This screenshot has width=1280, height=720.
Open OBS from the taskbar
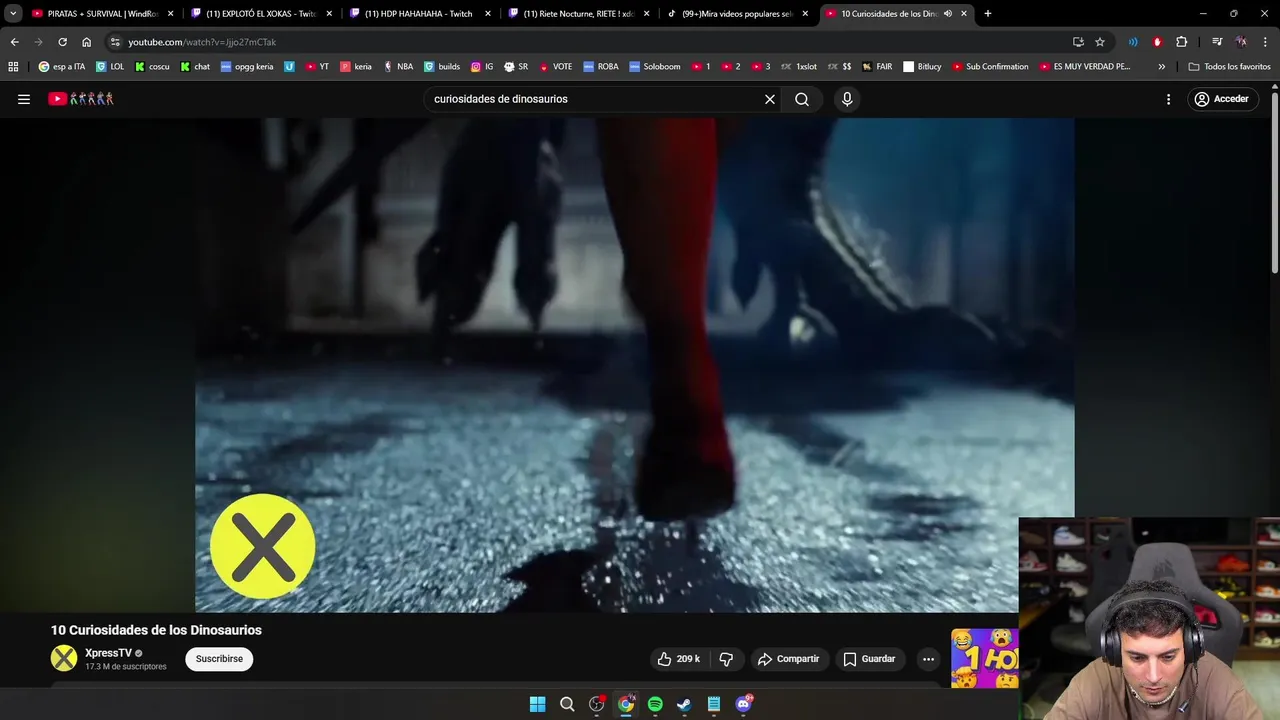pos(597,704)
